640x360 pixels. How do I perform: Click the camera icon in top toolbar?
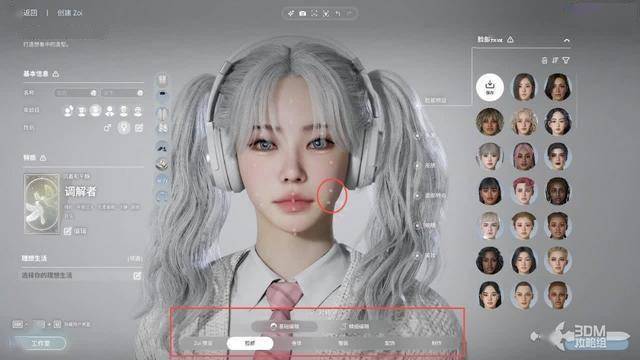pyautogui.click(x=302, y=13)
